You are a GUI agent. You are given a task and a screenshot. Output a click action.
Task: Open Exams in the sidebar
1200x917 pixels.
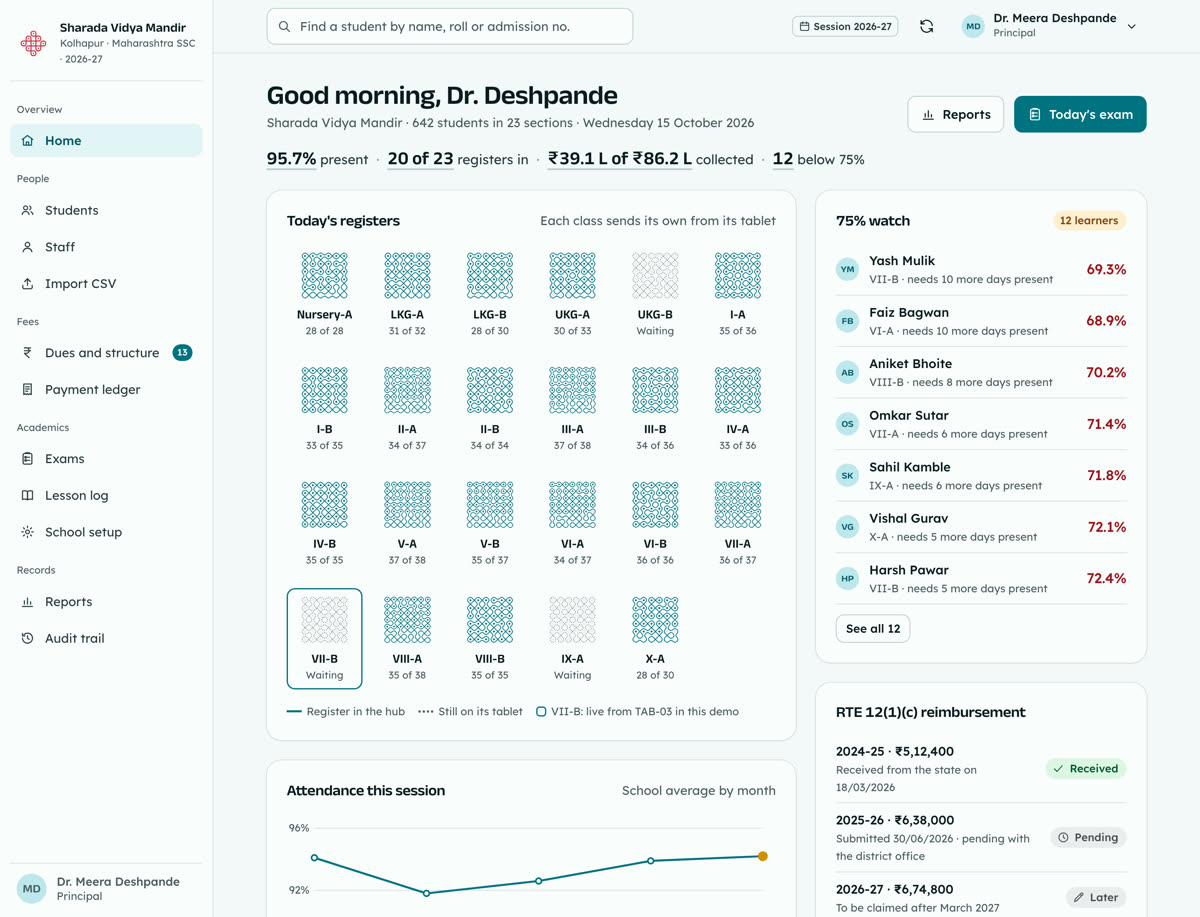[x=106, y=459]
